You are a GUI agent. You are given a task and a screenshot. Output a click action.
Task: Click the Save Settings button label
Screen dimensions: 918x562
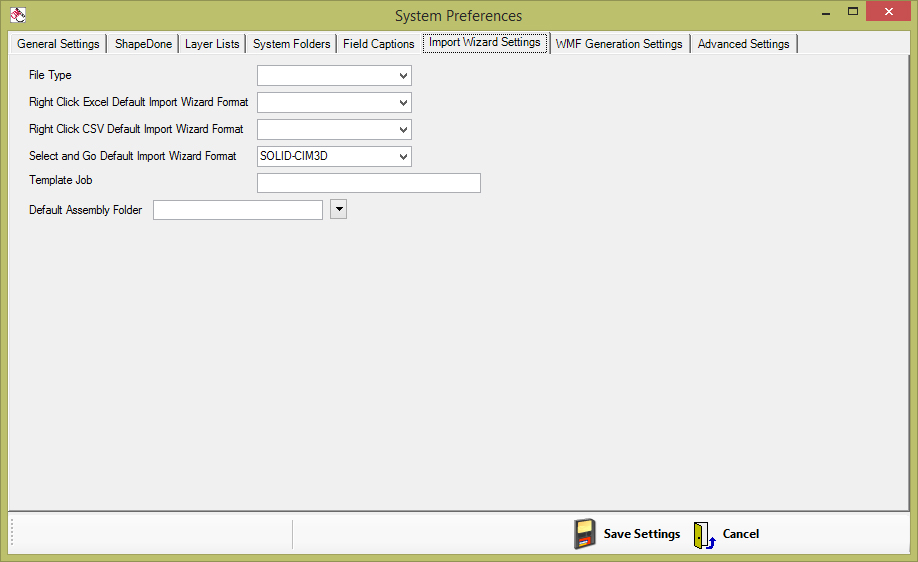(x=642, y=534)
